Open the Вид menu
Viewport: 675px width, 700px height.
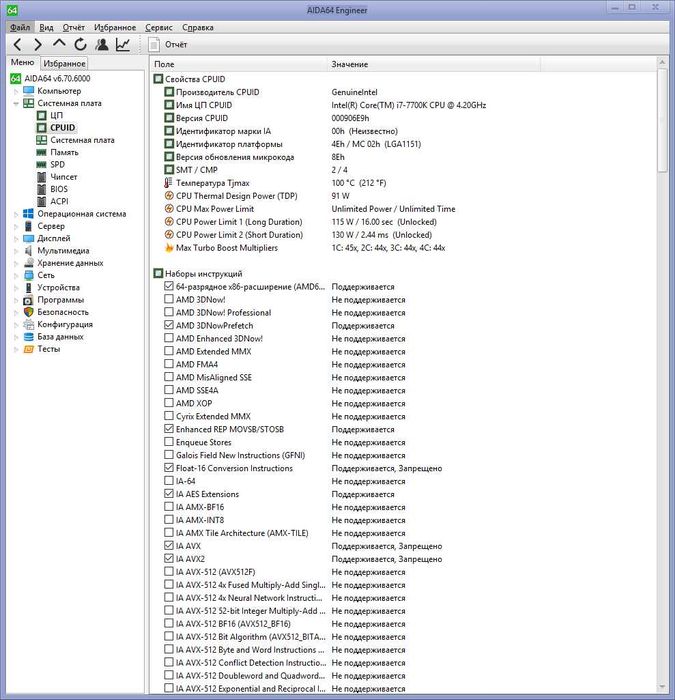coord(46,27)
